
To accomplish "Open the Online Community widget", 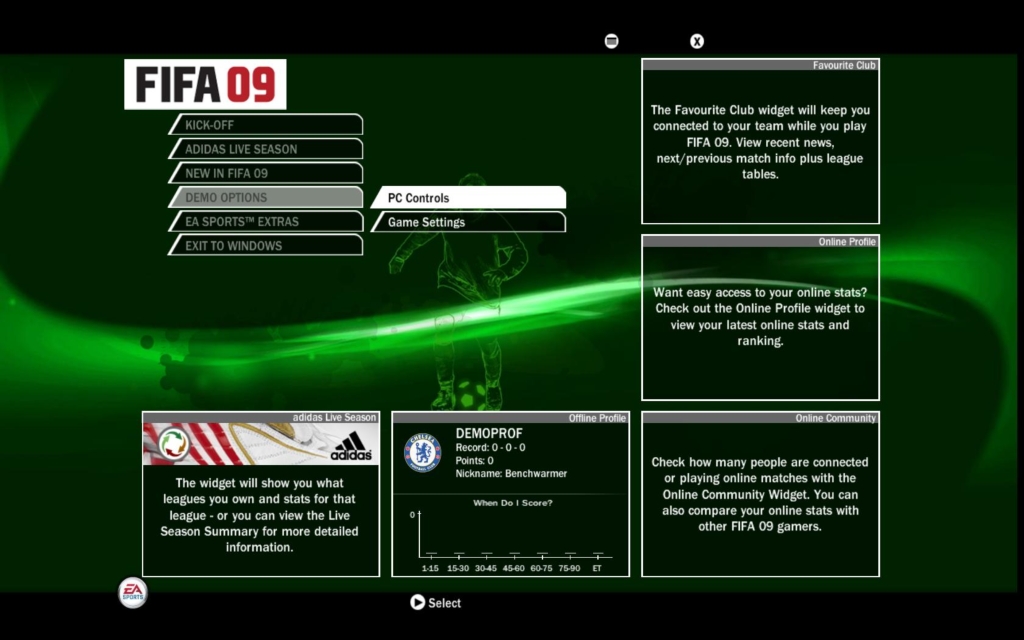I will coord(760,494).
